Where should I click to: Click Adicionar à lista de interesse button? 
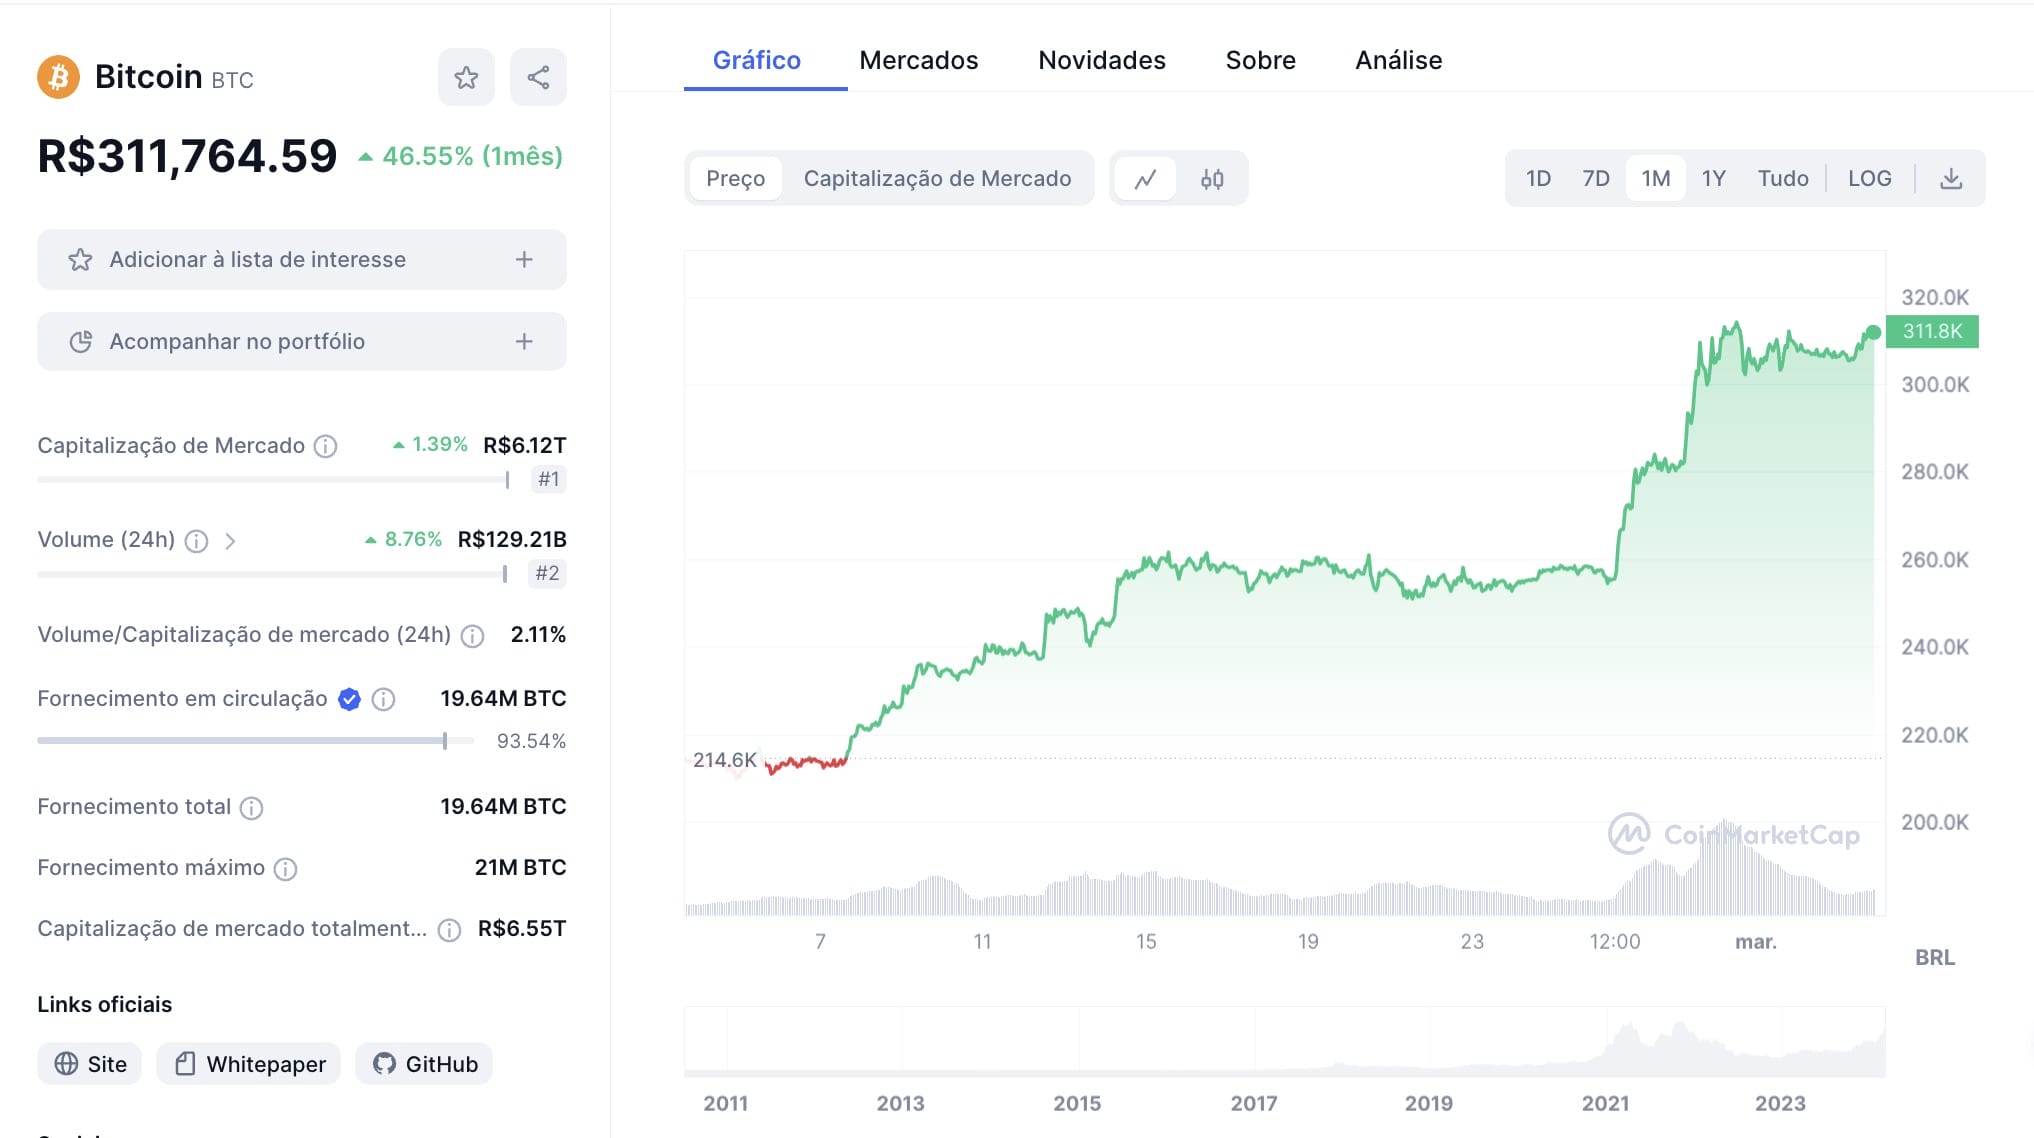point(302,260)
